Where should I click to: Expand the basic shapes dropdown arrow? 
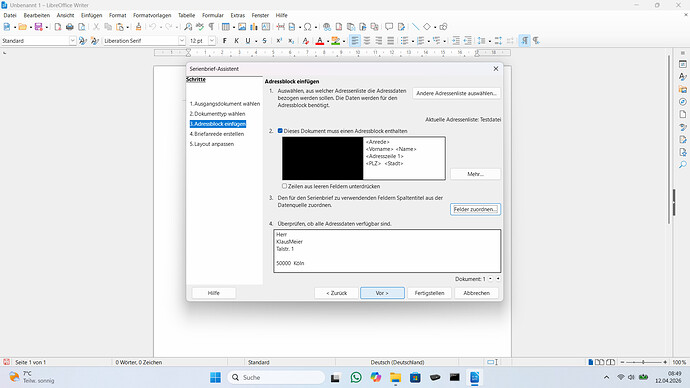(x=435, y=27)
